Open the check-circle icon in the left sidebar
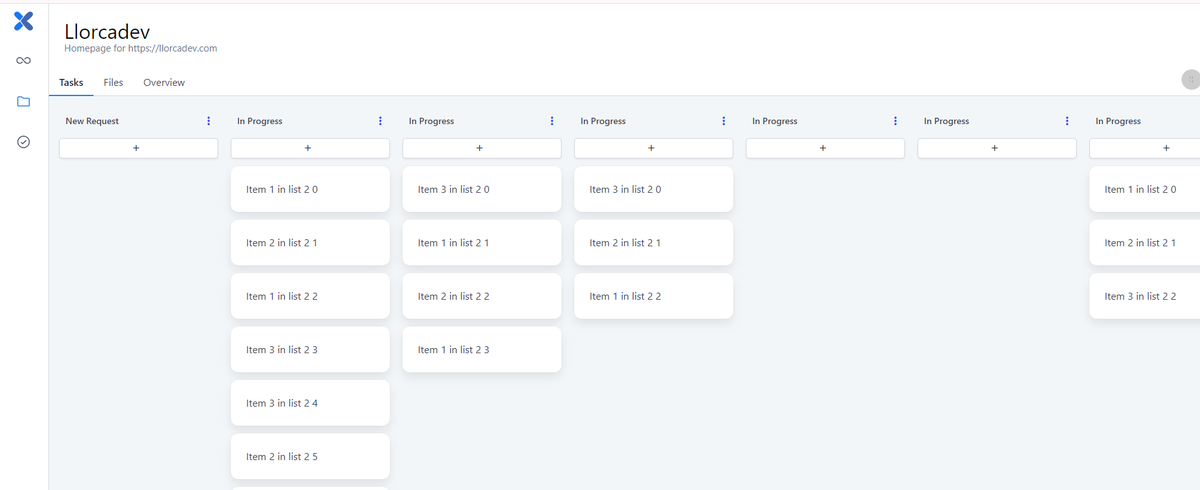1200x490 pixels. (23, 143)
